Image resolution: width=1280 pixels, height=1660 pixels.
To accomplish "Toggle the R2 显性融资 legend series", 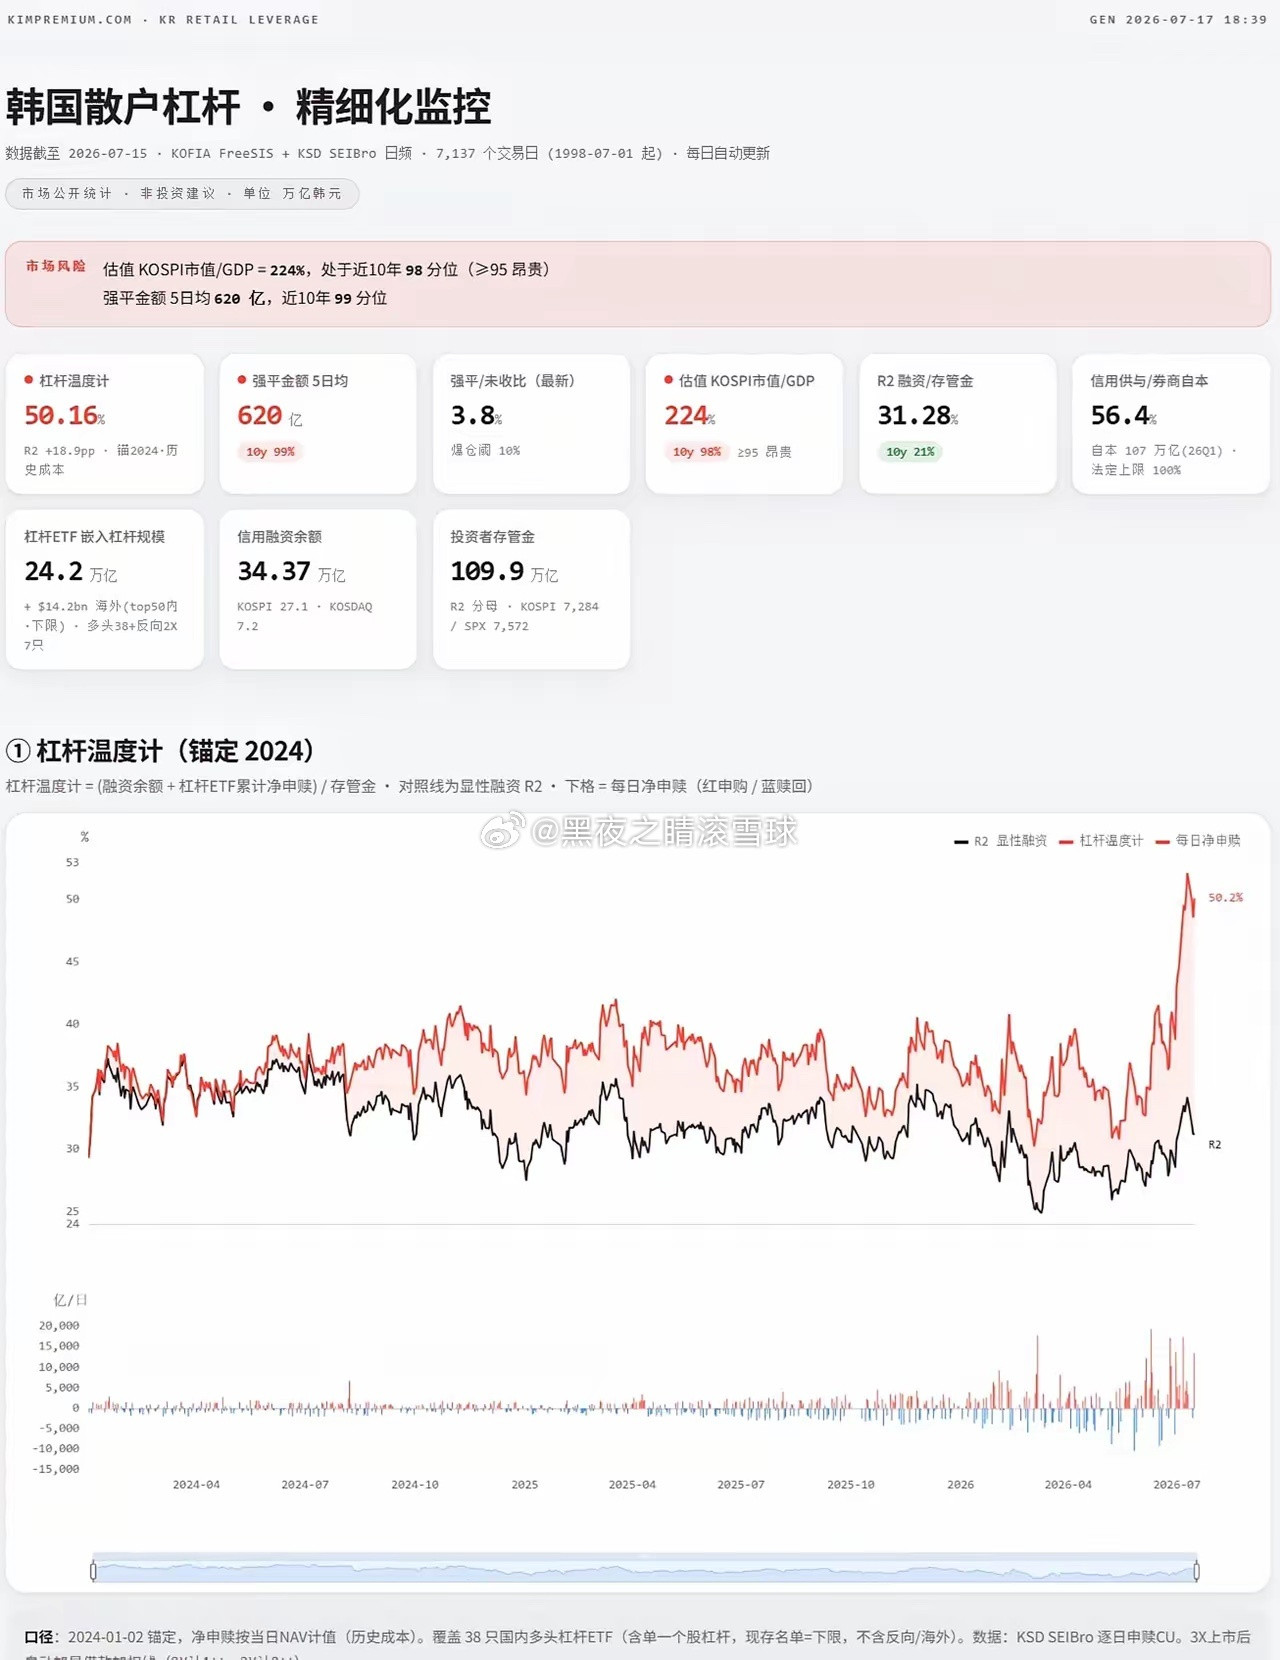I will pos(1000,841).
